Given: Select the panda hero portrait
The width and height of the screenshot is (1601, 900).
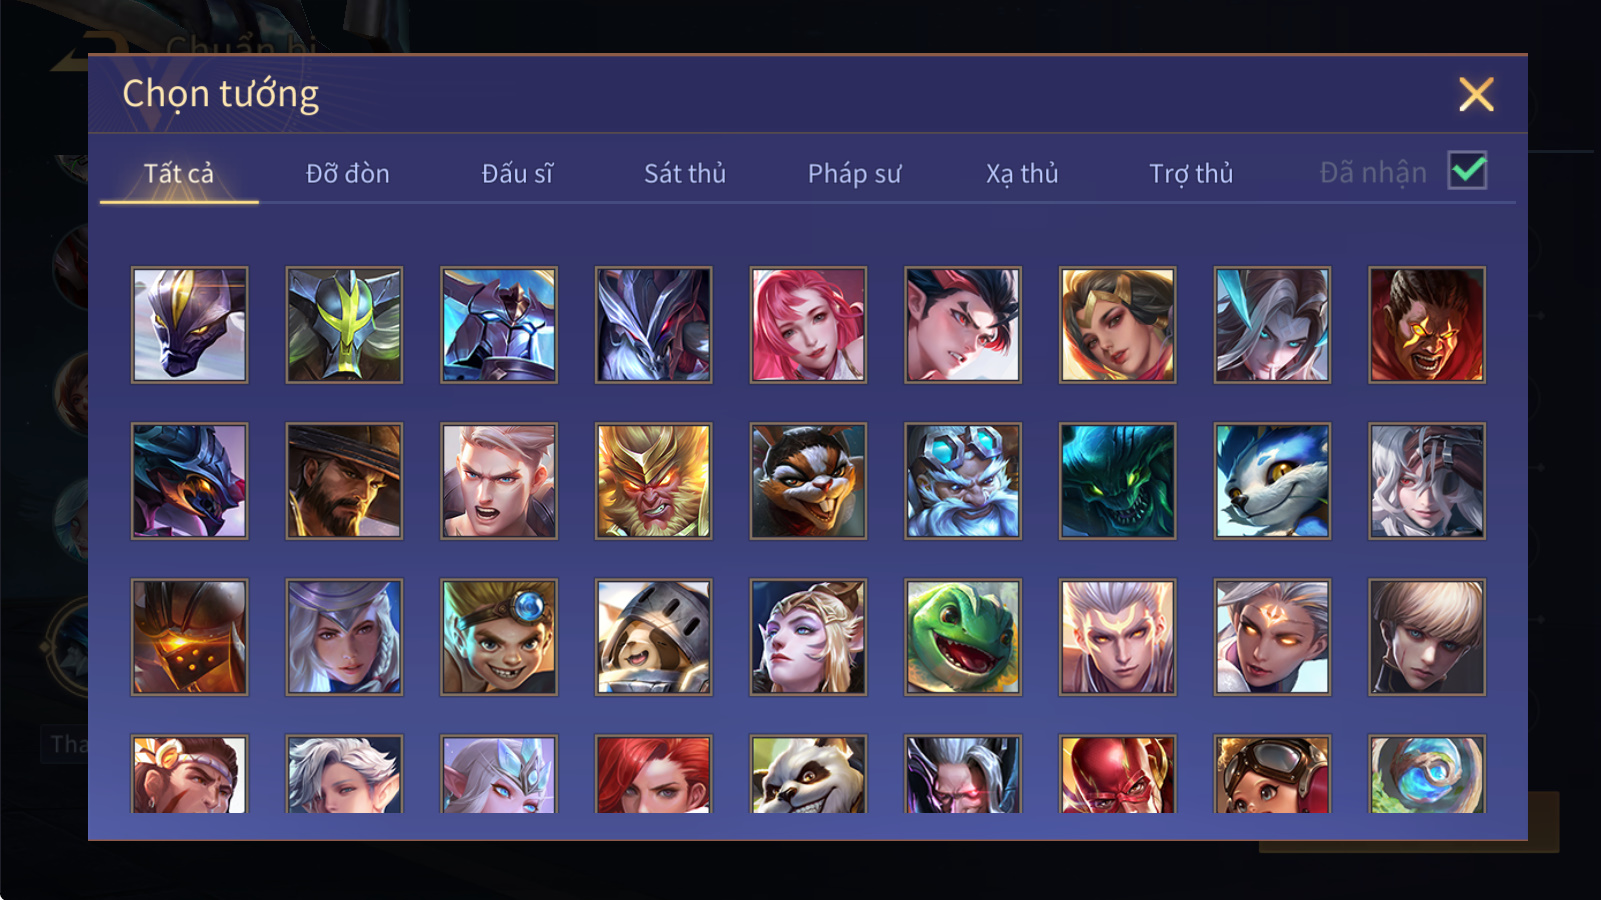Looking at the screenshot, I should click(x=808, y=774).
